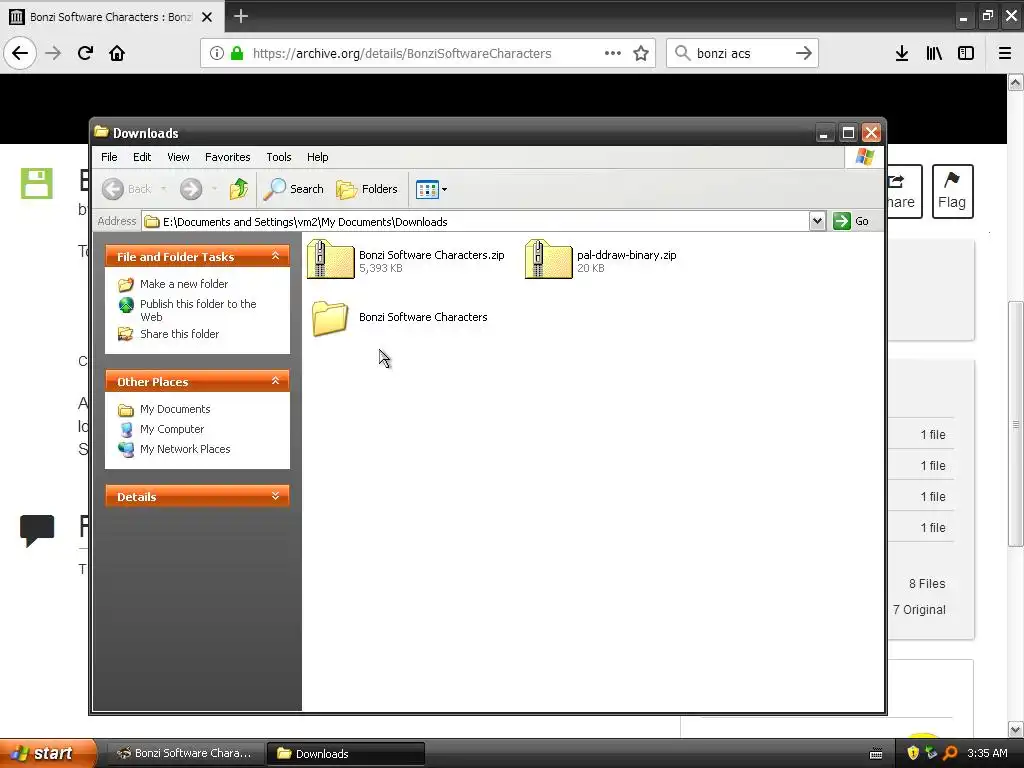Image resolution: width=1024 pixels, height=768 pixels.
Task: Open Forward history dropdown arrow
Action: (x=214, y=189)
